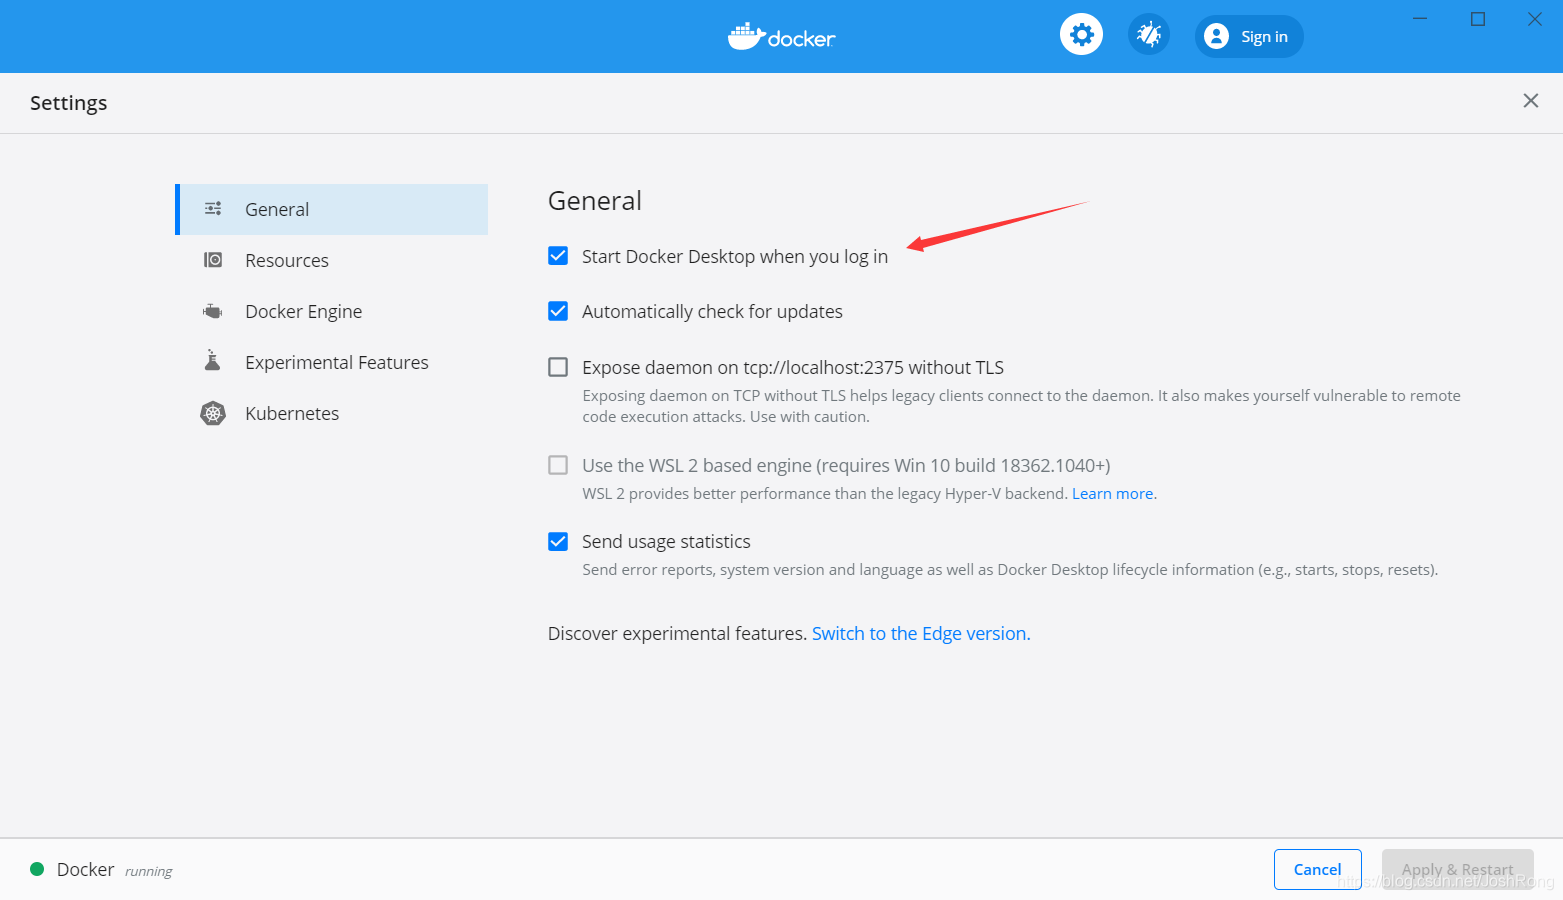
Task: Click the Kubernetes wheel icon
Action: click(x=213, y=413)
